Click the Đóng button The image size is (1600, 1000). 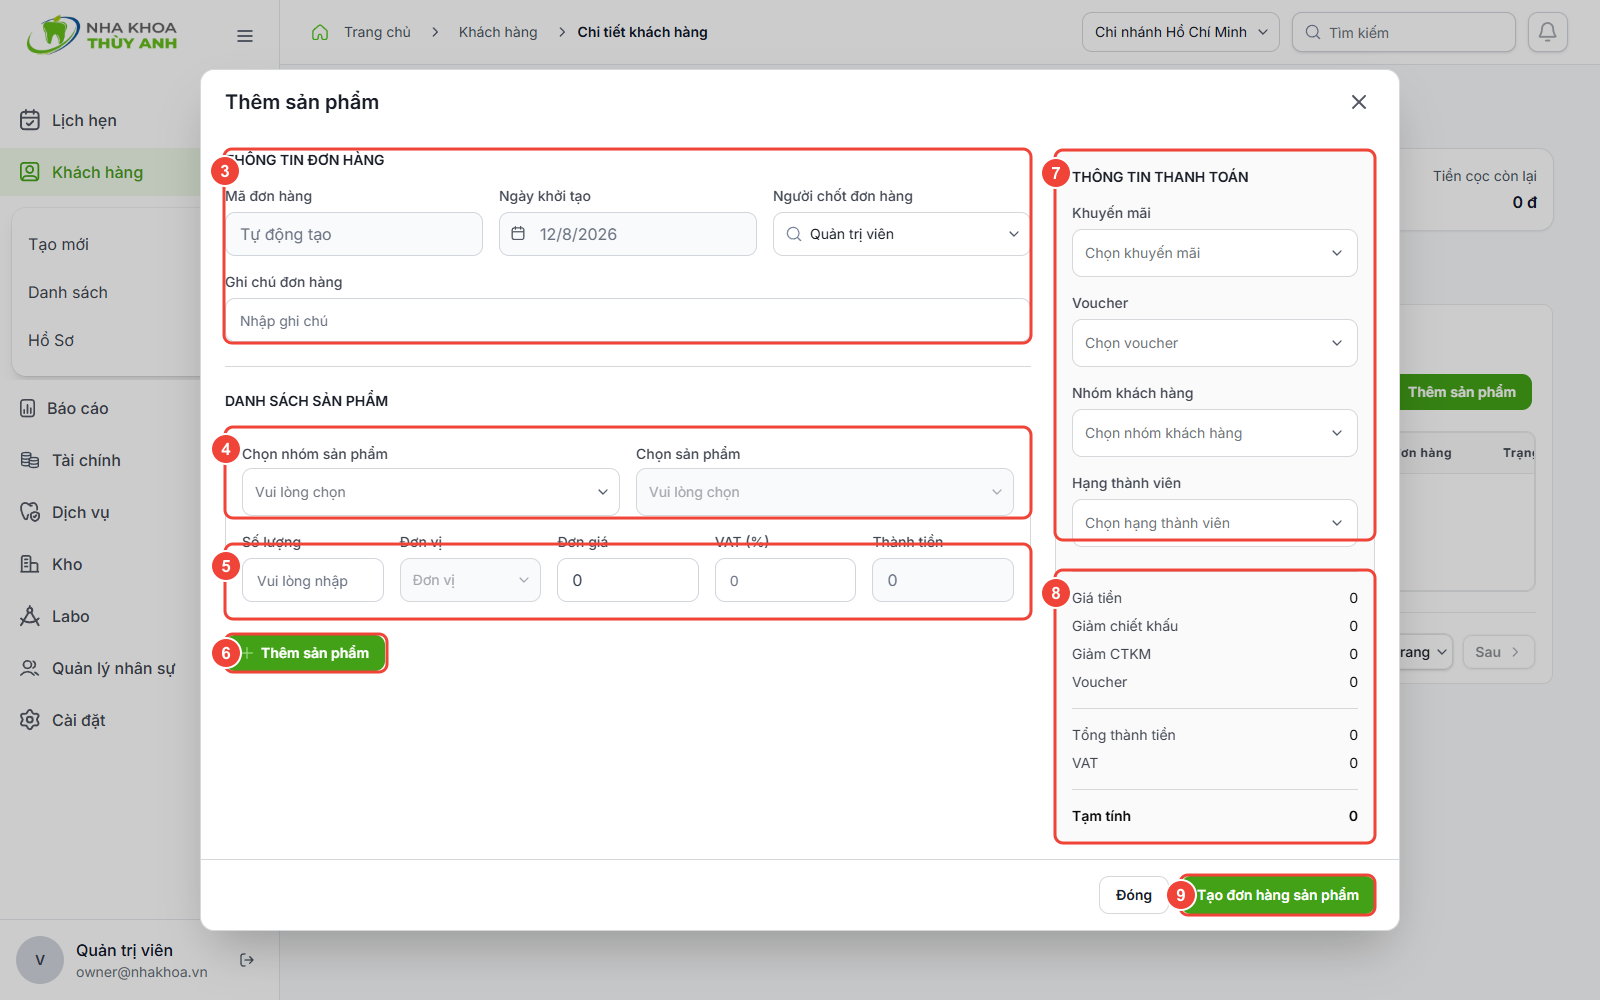click(1134, 895)
